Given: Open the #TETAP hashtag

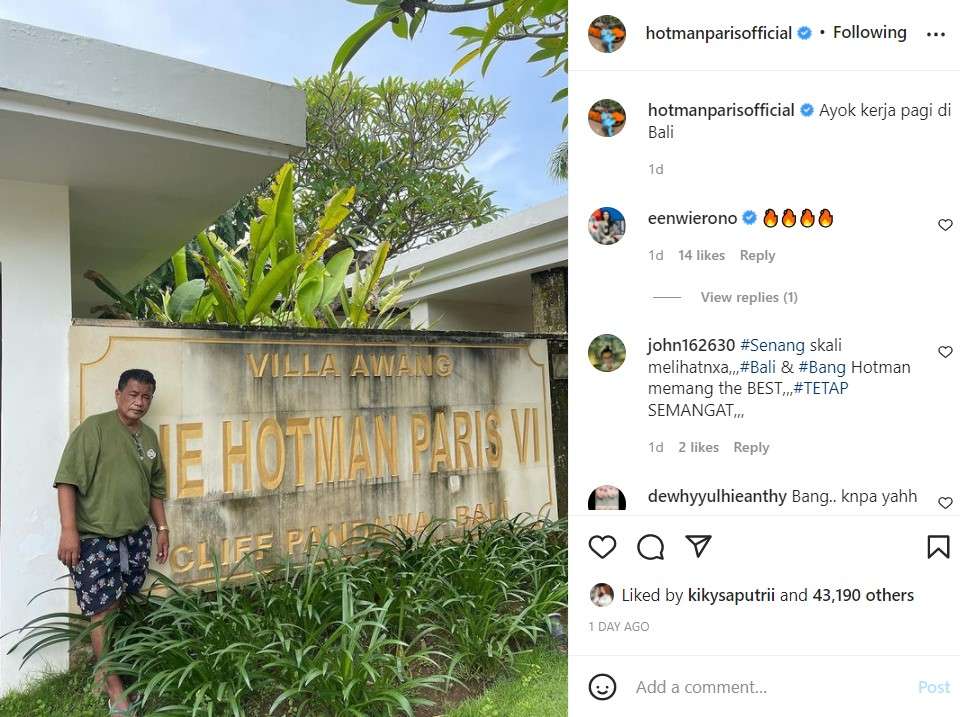Looking at the screenshot, I should click(820, 388).
